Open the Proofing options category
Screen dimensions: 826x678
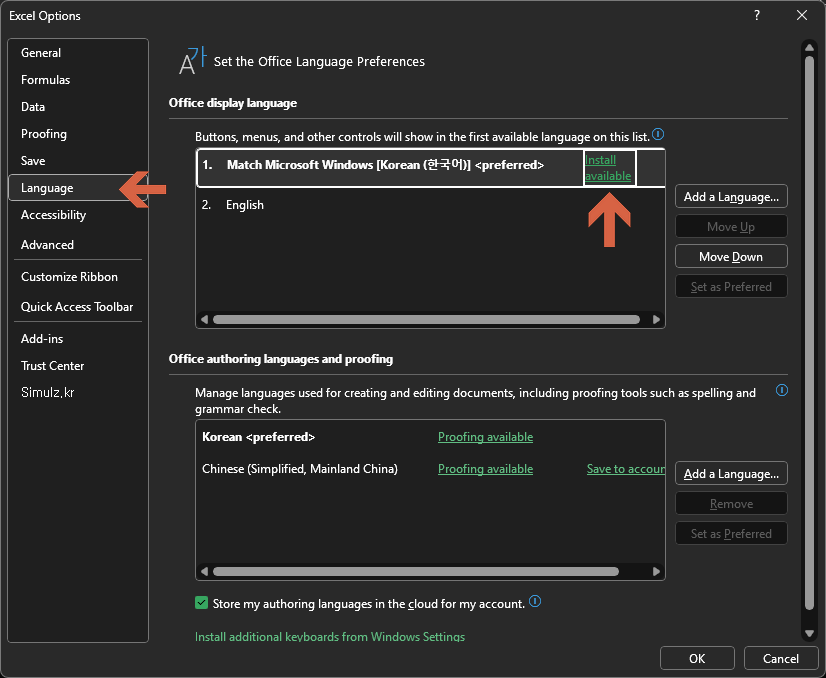[78, 134]
